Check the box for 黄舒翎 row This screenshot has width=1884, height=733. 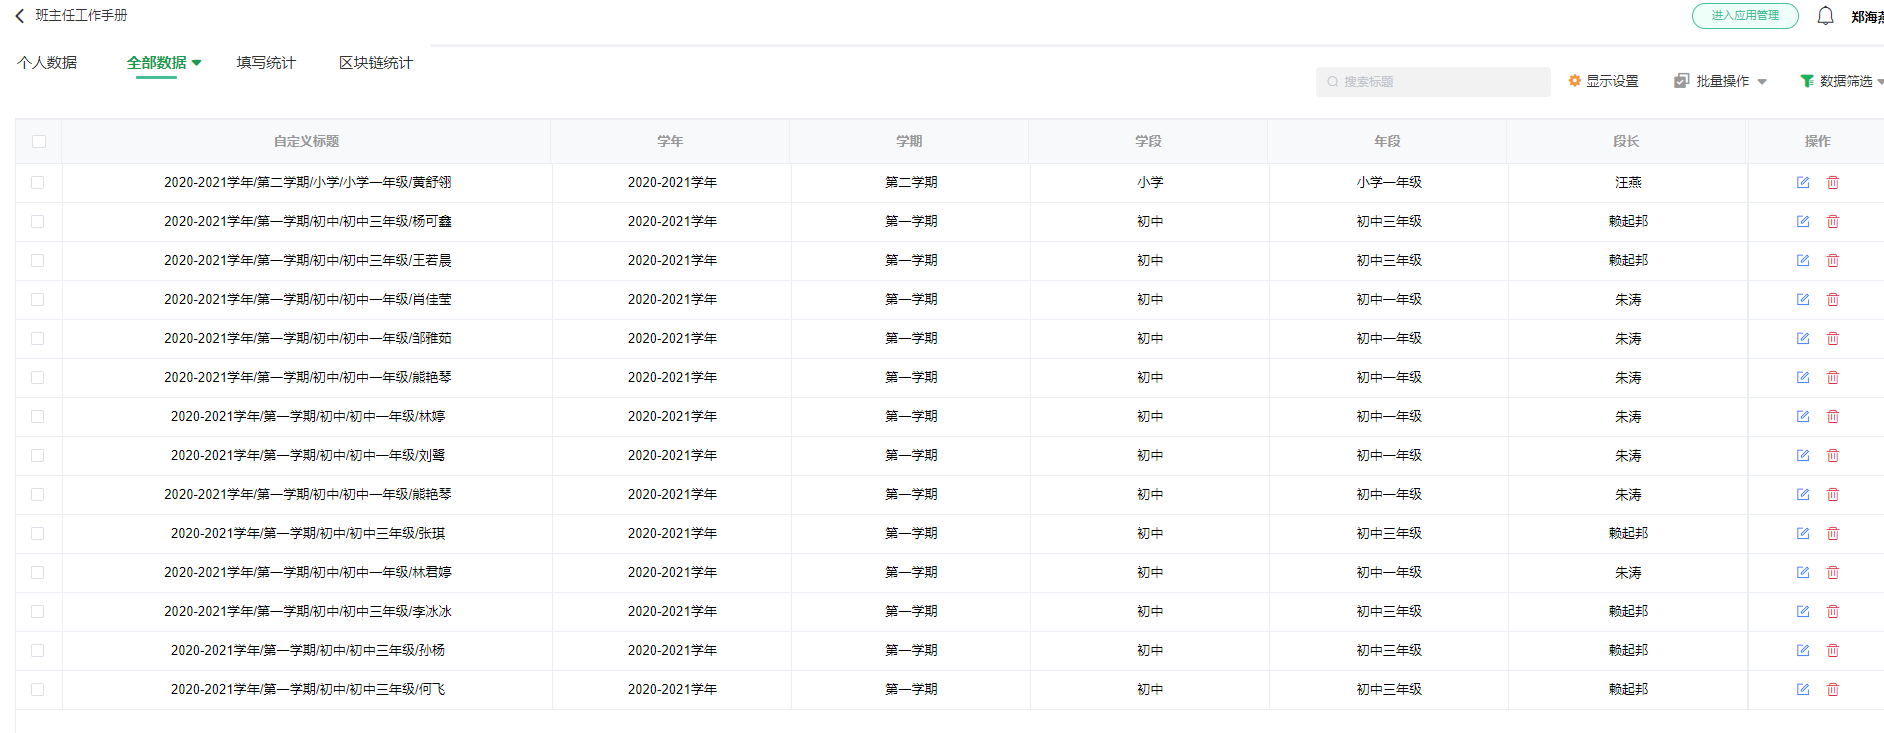tap(38, 182)
